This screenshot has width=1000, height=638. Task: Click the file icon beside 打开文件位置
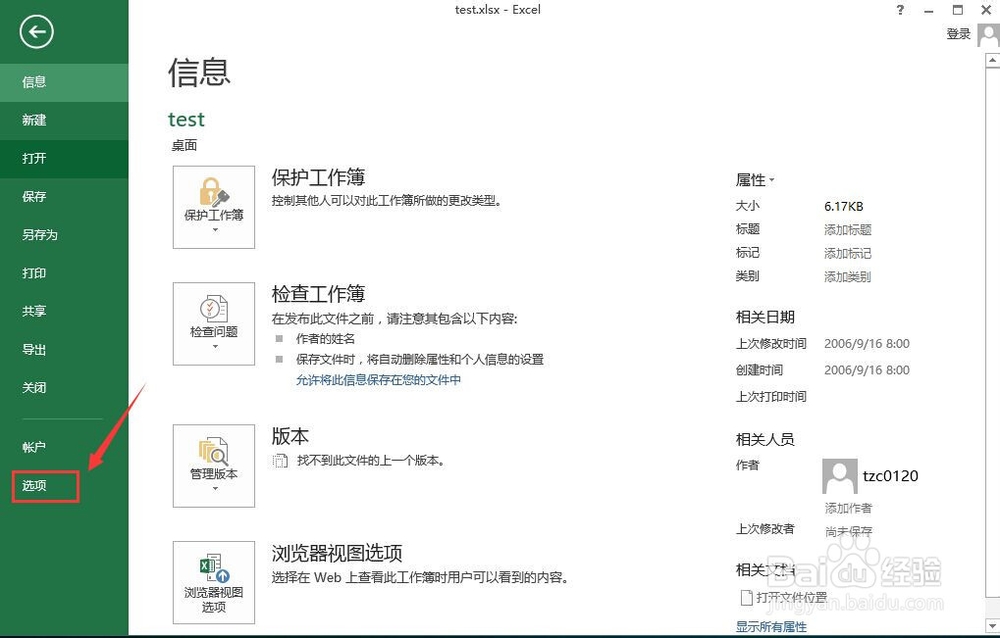pos(746,598)
